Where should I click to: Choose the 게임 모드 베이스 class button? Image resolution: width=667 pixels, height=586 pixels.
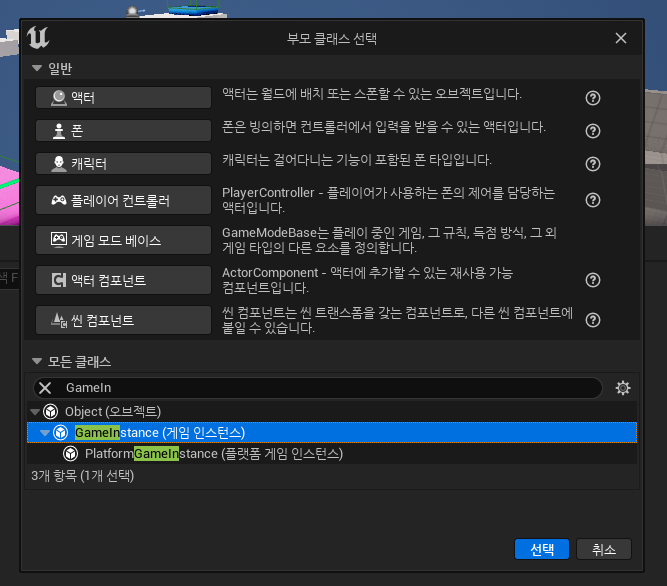click(123, 240)
